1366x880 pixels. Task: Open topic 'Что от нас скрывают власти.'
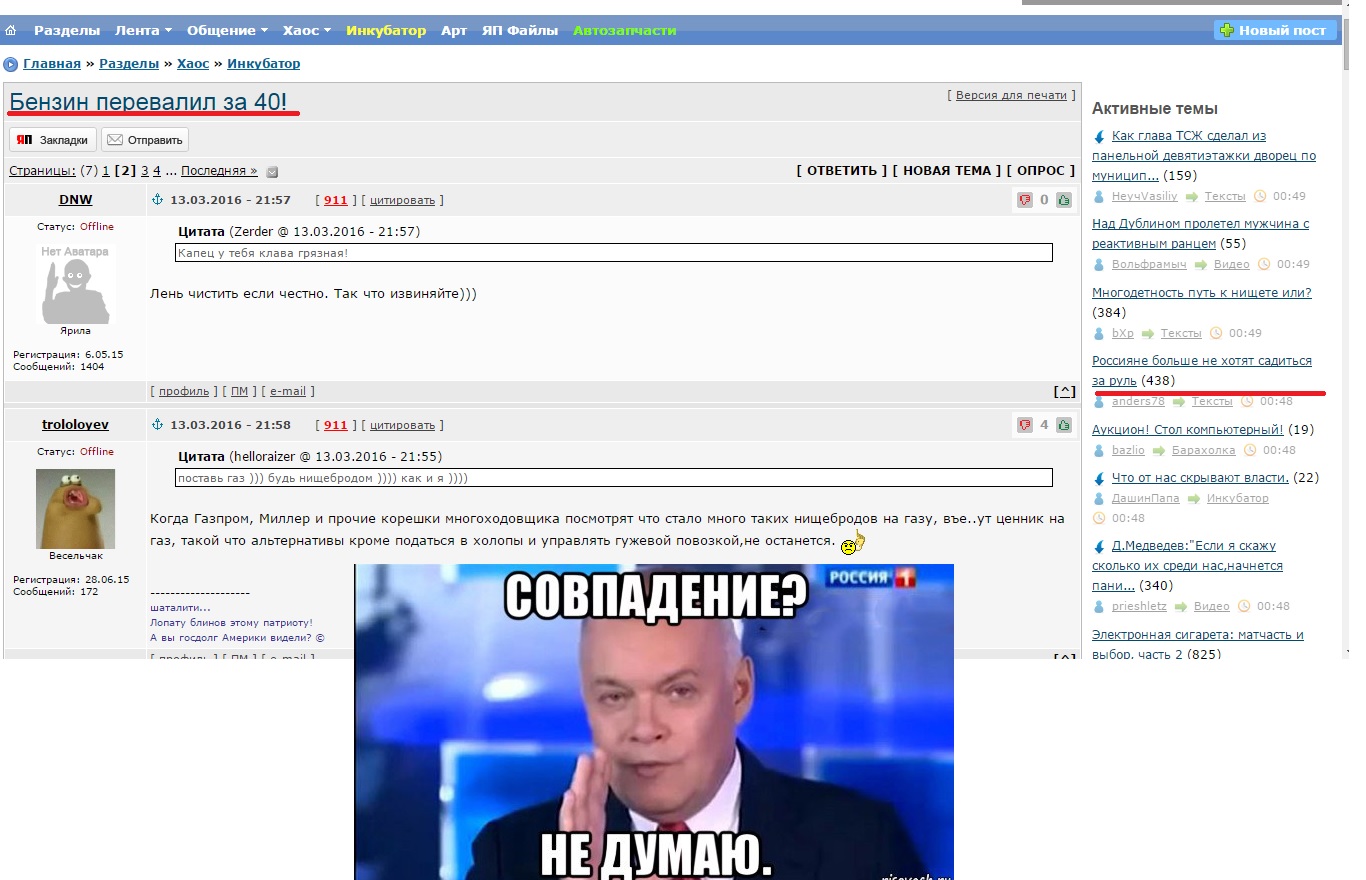tap(1200, 478)
